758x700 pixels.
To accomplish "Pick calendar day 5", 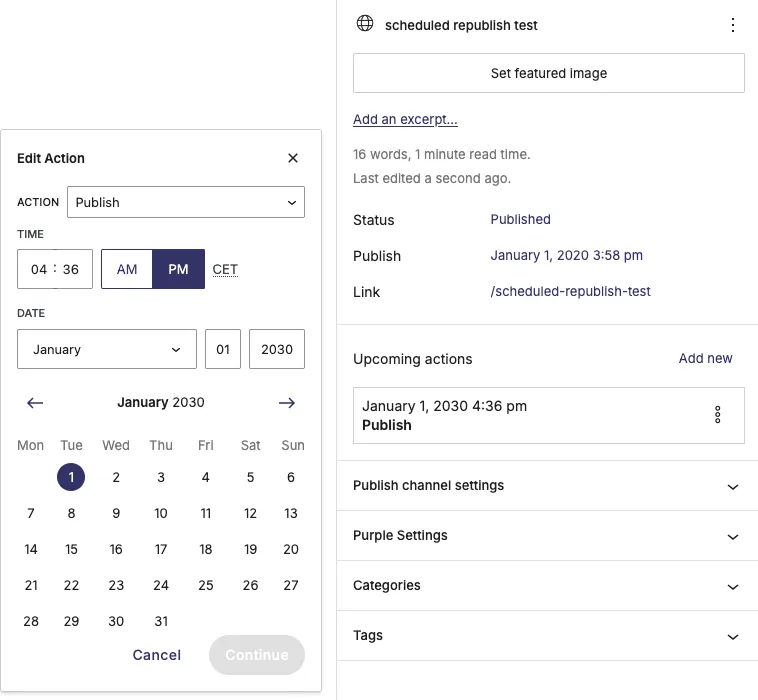I will [x=250, y=477].
